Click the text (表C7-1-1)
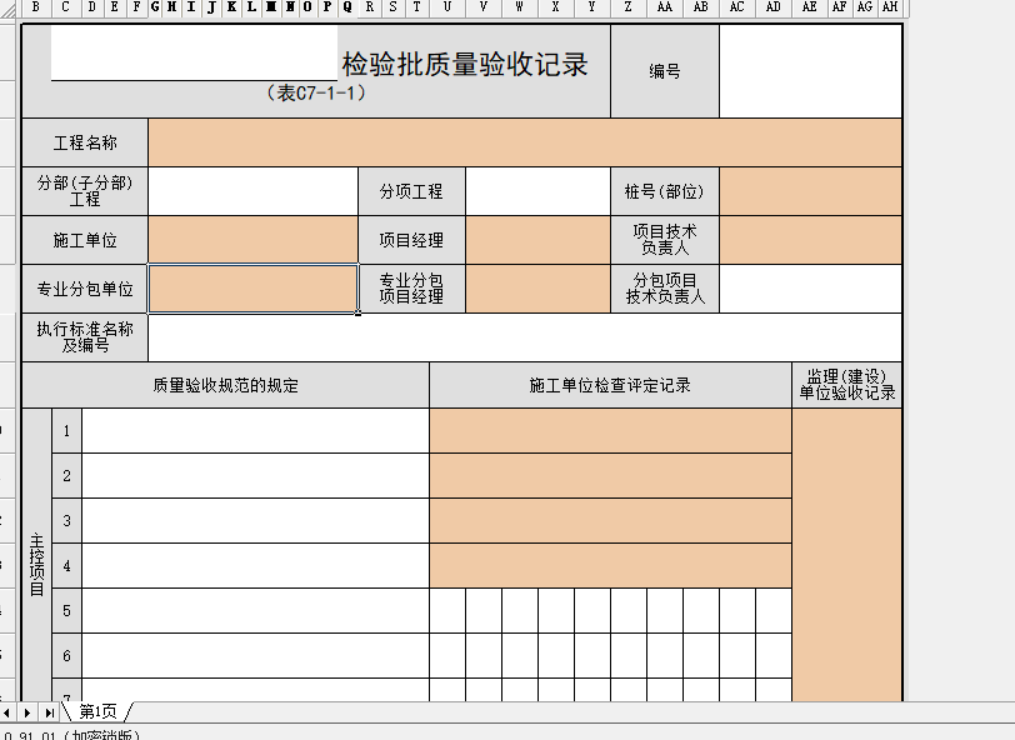This screenshot has width=1015, height=740. (316, 93)
